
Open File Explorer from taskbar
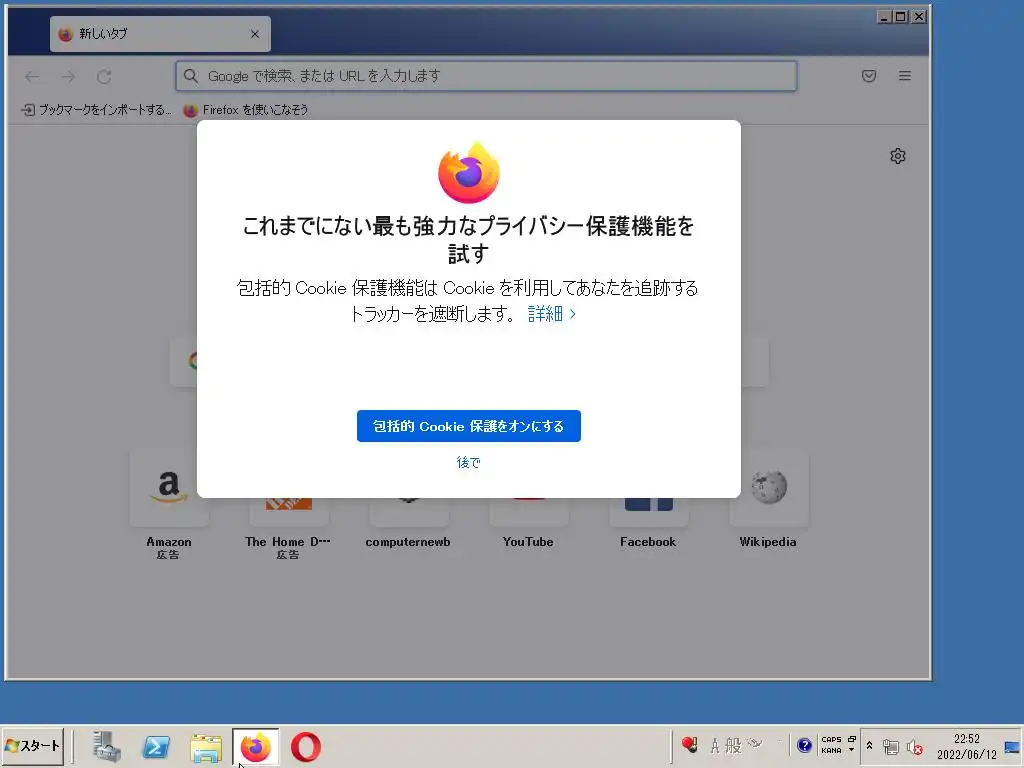click(x=206, y=747)
